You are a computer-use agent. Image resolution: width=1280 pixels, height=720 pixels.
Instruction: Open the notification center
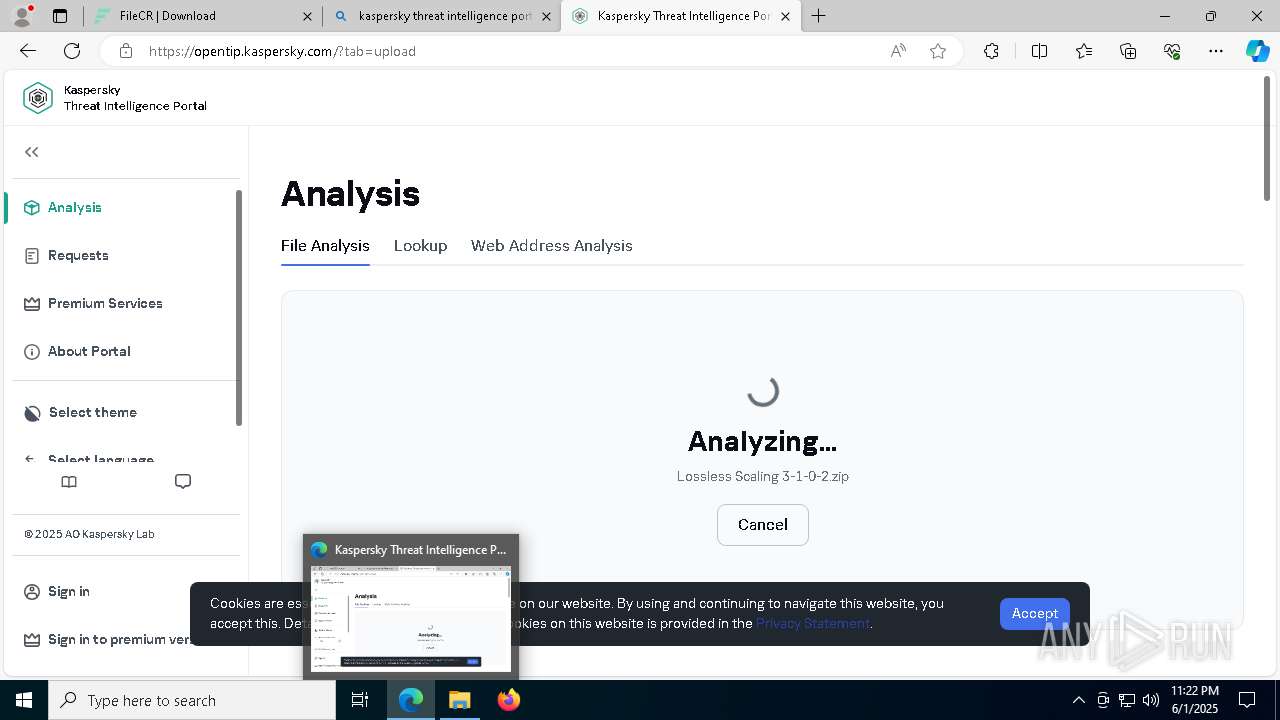pos(1247,700)
